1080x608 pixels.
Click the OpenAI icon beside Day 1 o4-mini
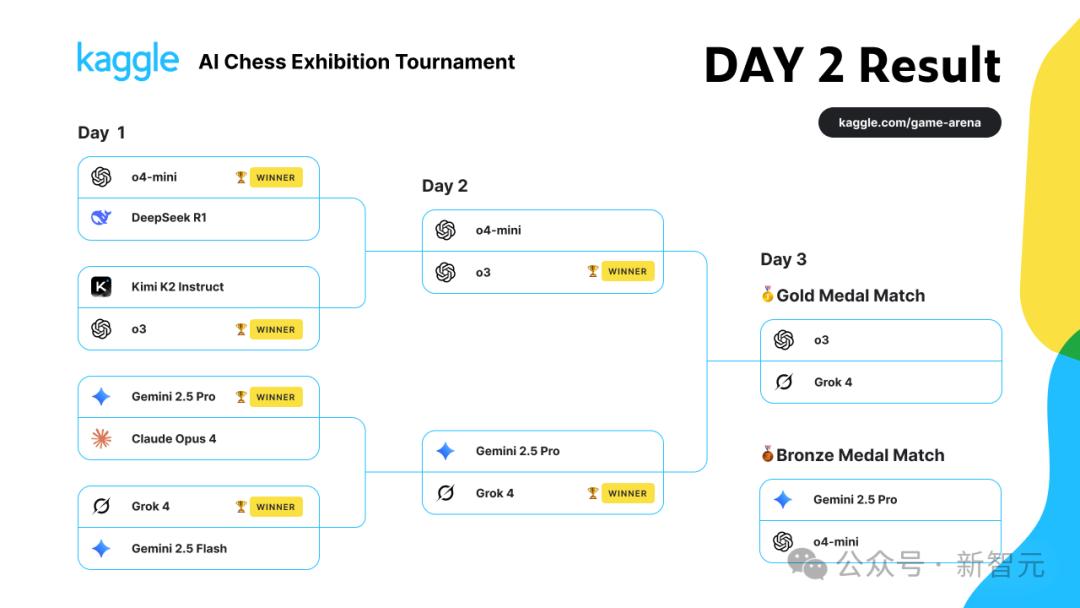click(101, 177)
